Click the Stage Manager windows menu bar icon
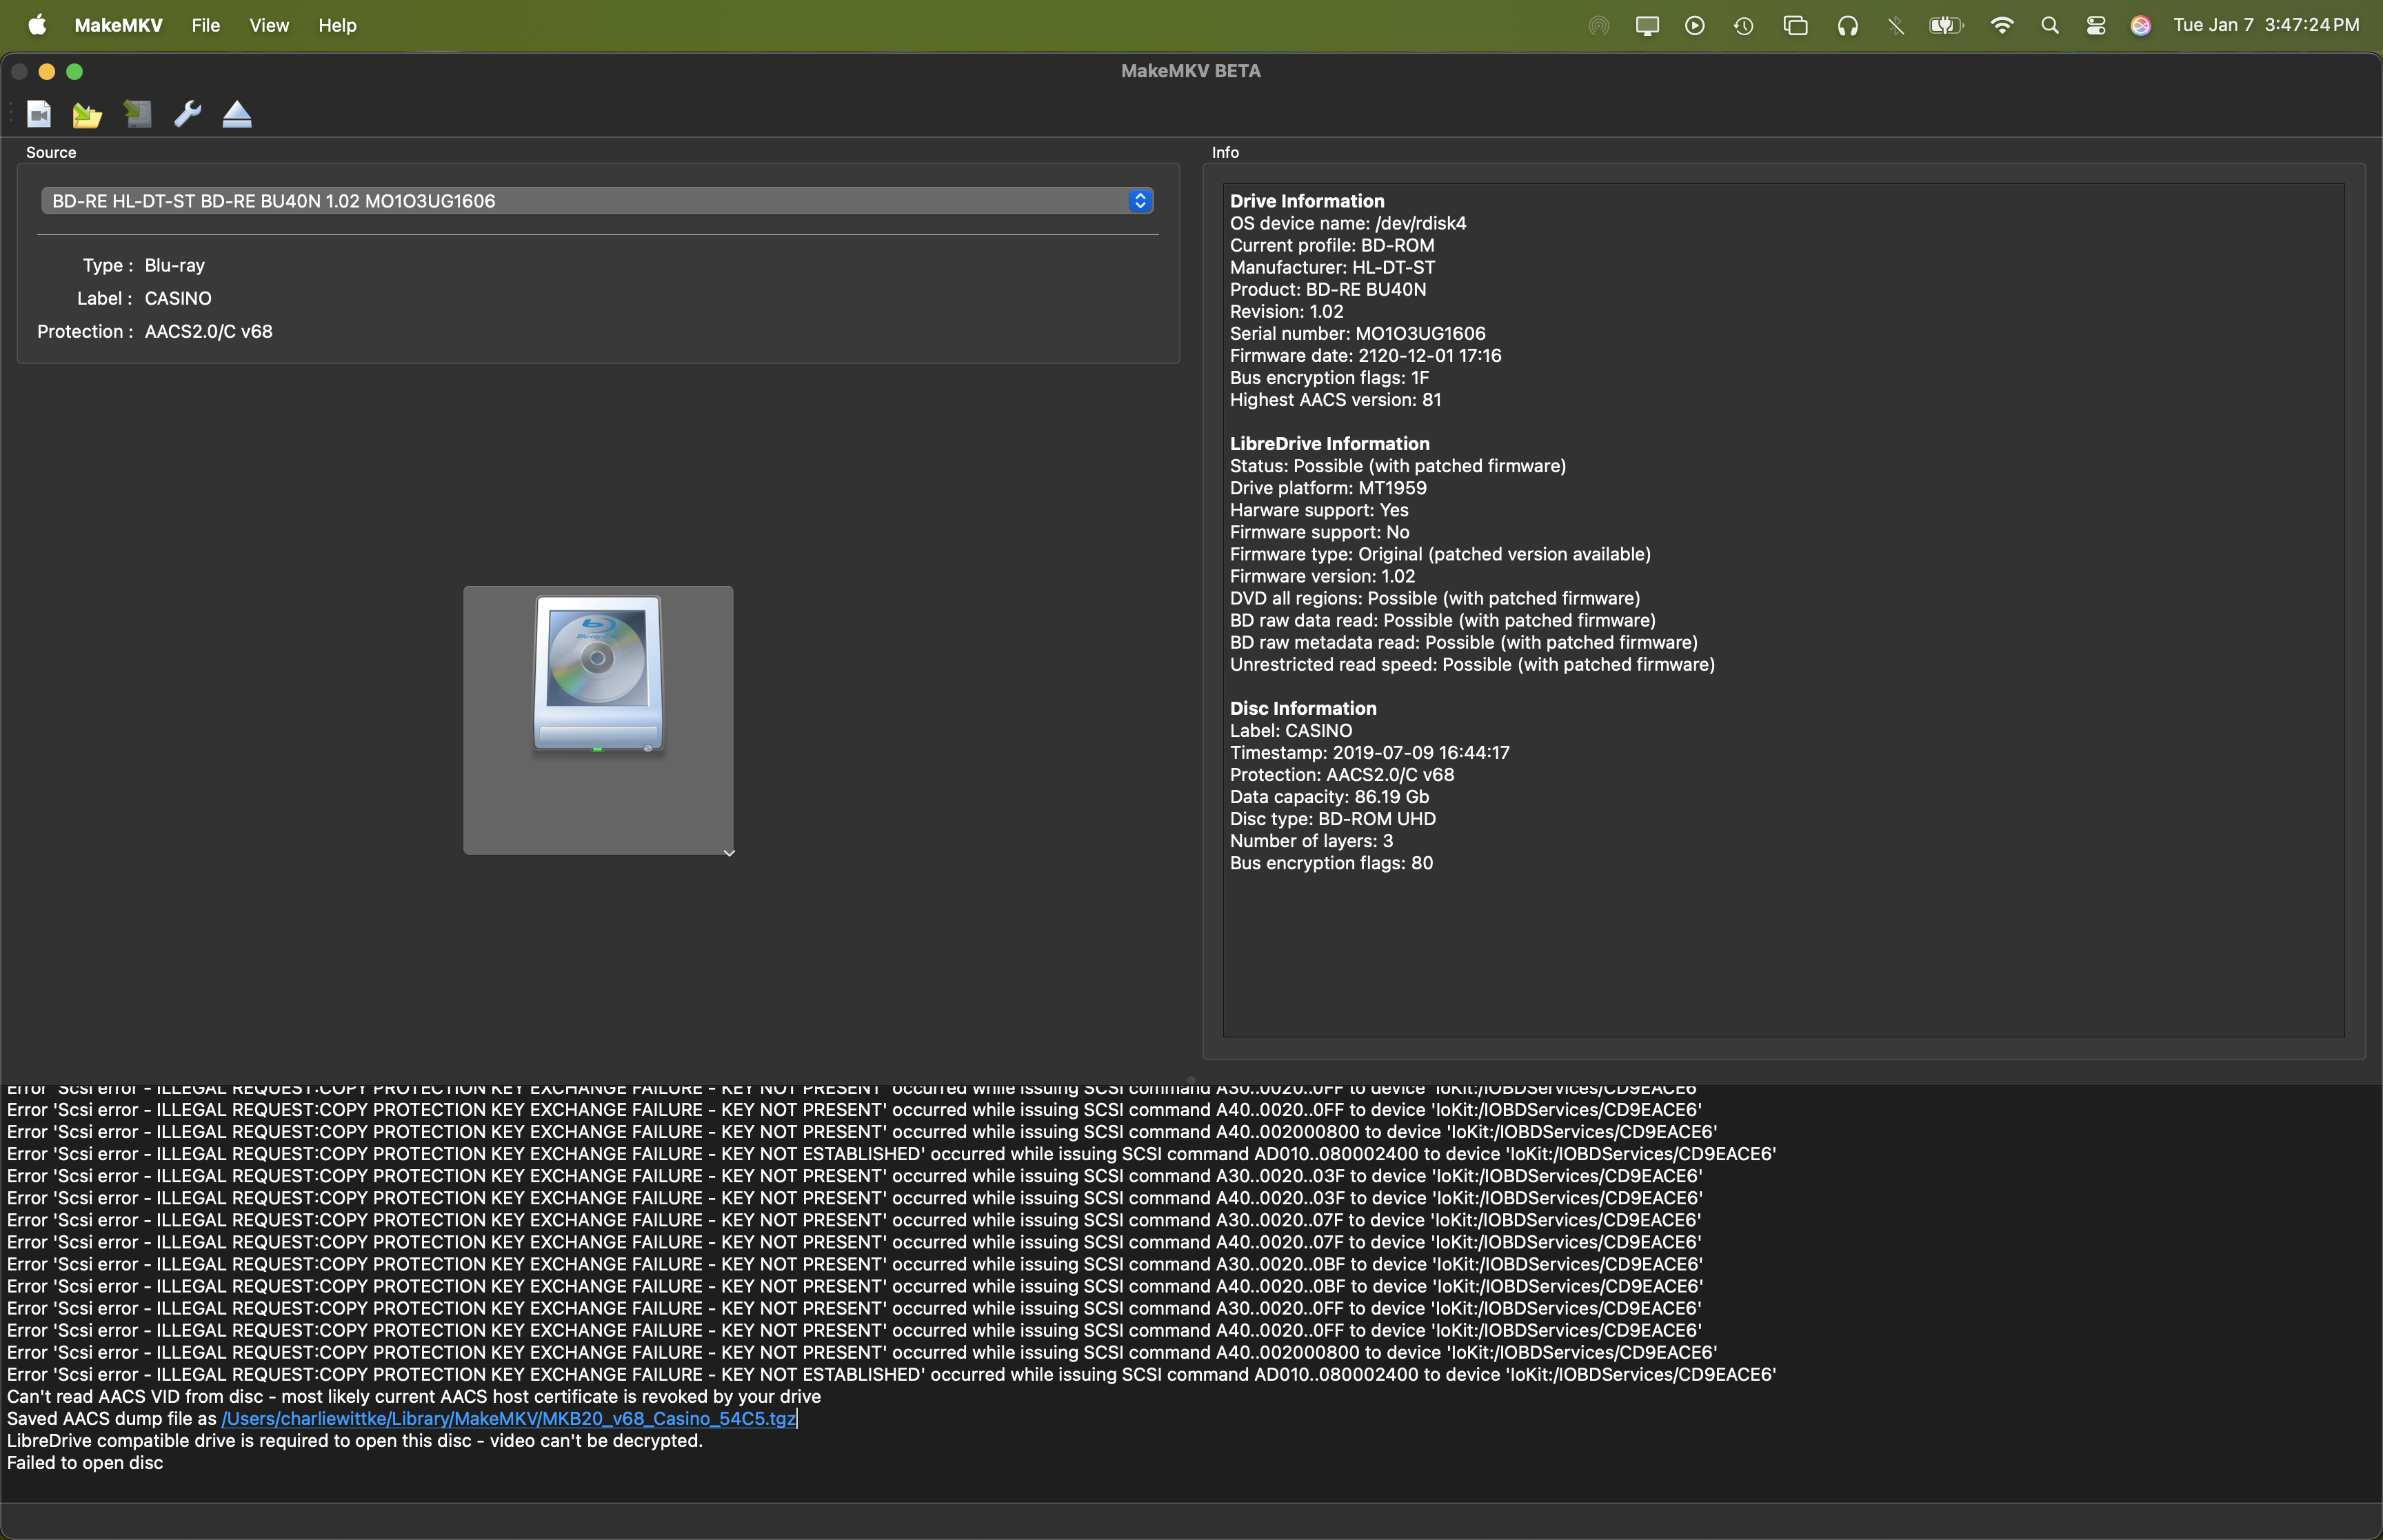 (1796, 26)
